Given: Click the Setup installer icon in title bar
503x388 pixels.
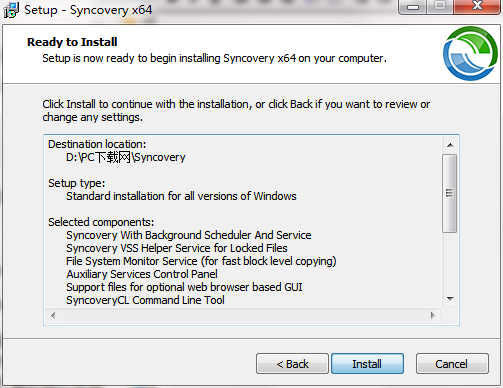Looking at the screenshot, I should click(x=11, y=10).
